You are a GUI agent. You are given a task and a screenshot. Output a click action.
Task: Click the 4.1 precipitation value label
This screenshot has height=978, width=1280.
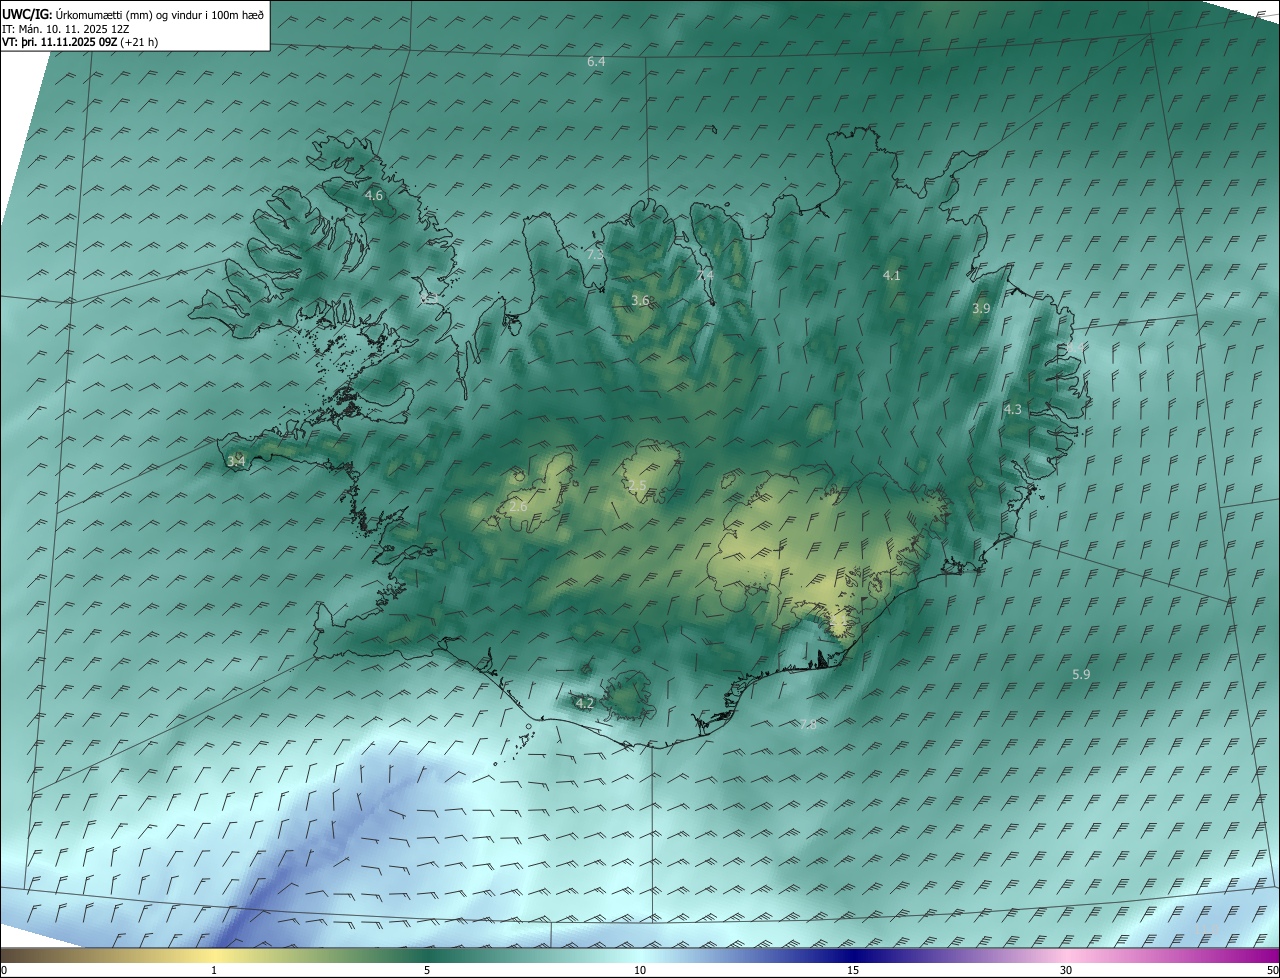tap(892, 276)
